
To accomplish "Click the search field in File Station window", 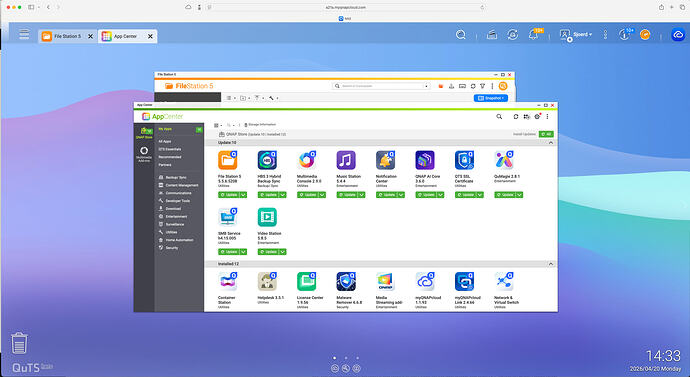I will click(x=381, y=86).
